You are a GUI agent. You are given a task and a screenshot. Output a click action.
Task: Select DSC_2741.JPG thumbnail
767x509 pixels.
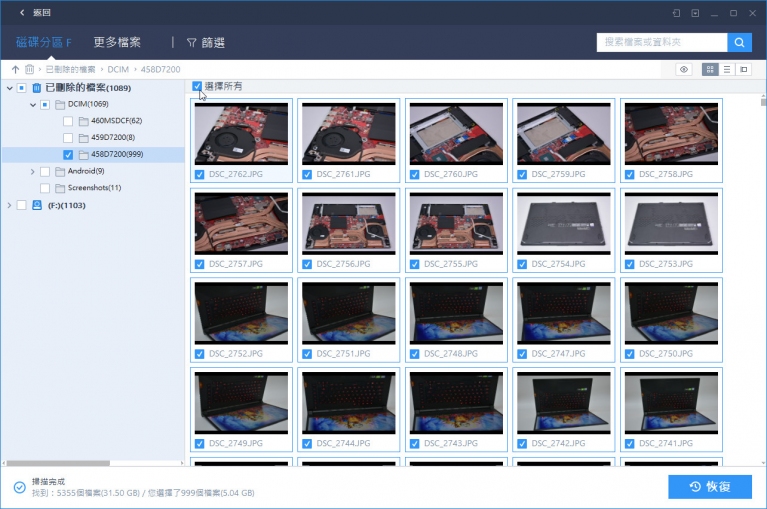[671, 403]
